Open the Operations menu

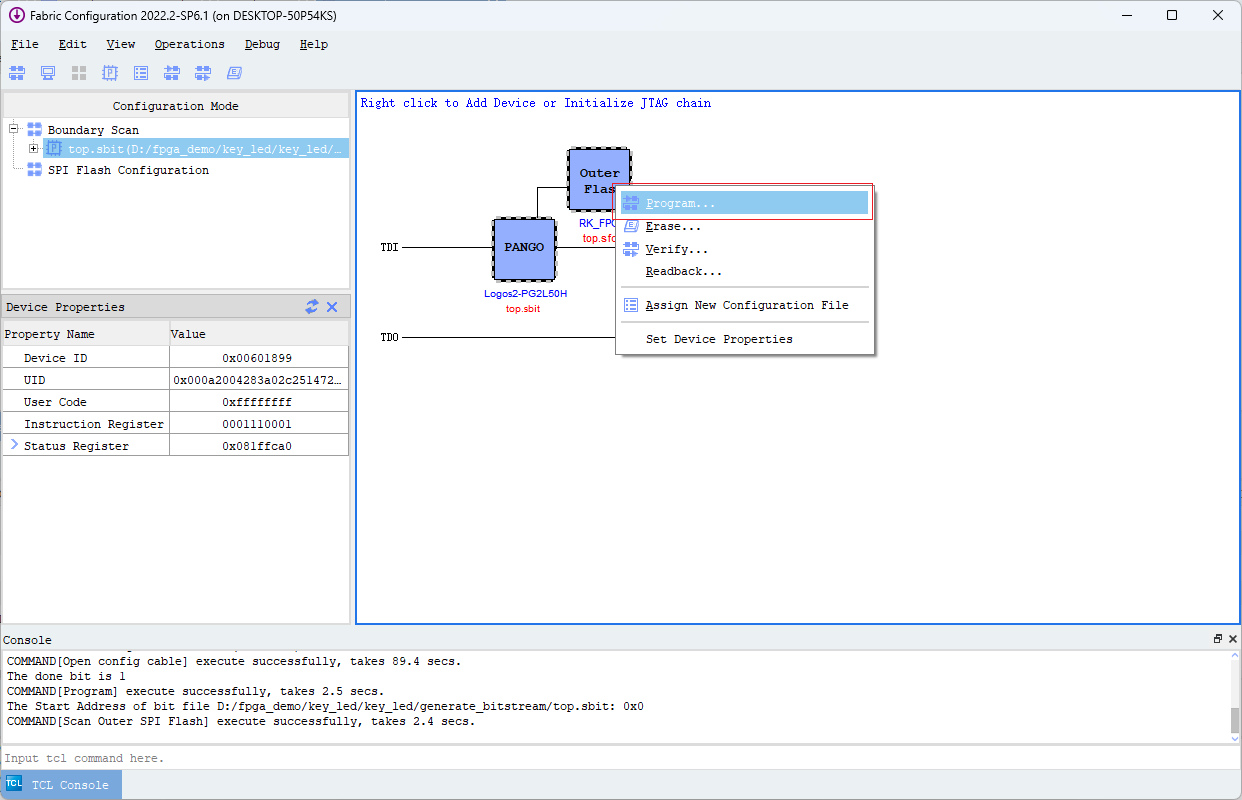pyautogui.click(x=189, y=44)
